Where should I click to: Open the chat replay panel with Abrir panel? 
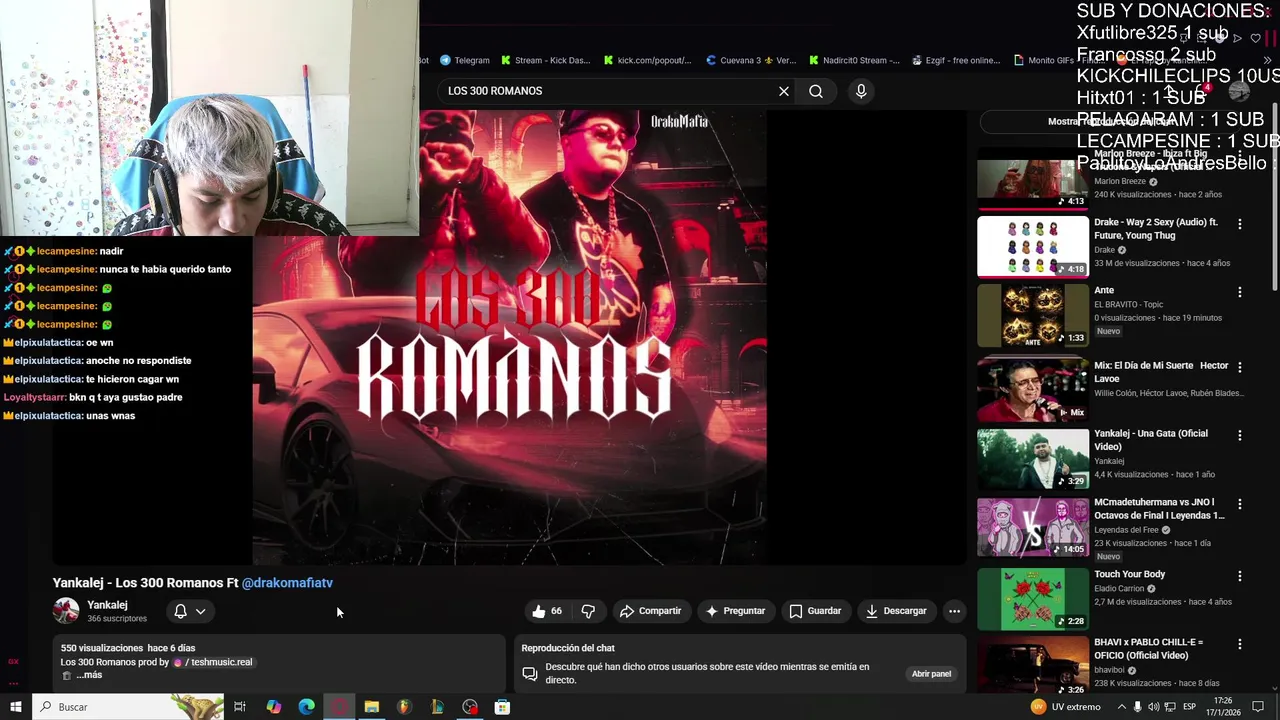[x=931, y=674]
